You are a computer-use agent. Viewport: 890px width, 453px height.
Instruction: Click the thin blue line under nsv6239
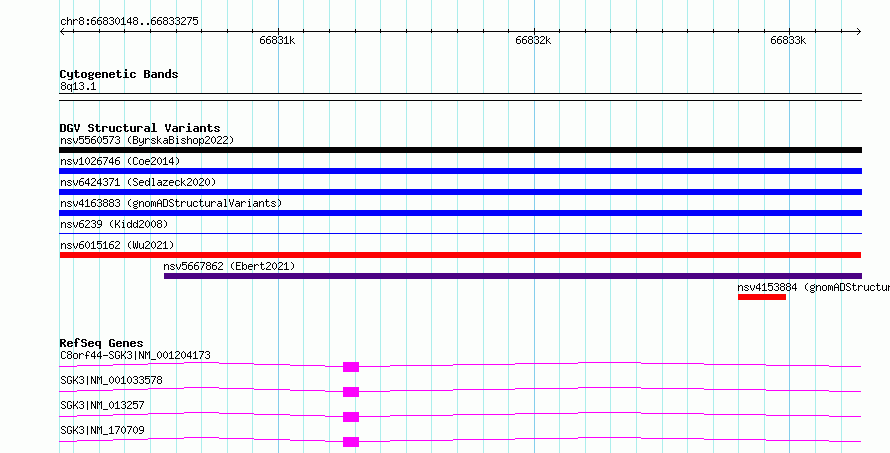pos(460,233)
